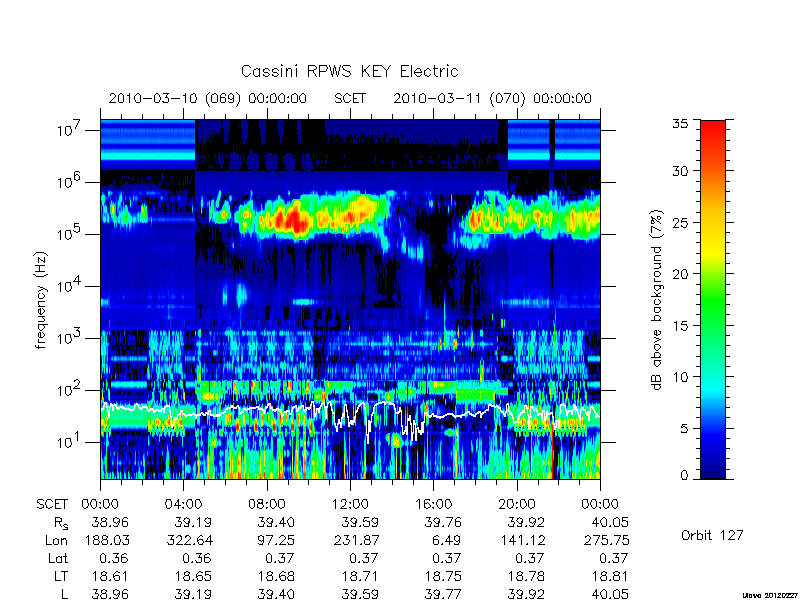This screenshot has height=600, width=800.
Task: Click the 10^3 frequency tick label
Action: (70, 338)
